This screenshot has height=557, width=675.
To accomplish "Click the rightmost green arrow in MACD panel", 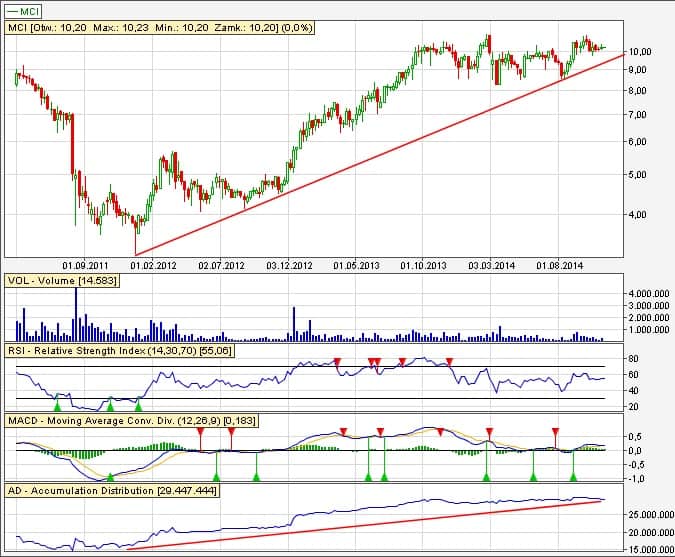I will click(x=572, y=477).
